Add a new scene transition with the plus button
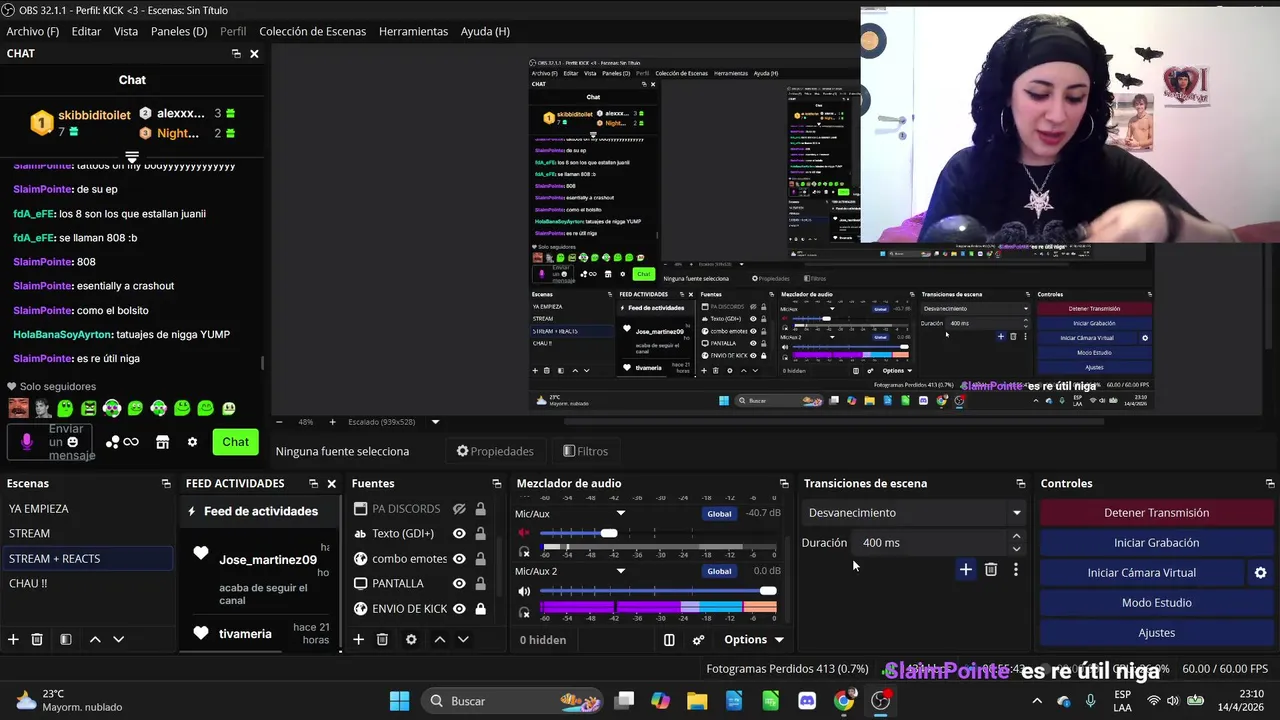The image size is (1280, 720). click(965, 569)
